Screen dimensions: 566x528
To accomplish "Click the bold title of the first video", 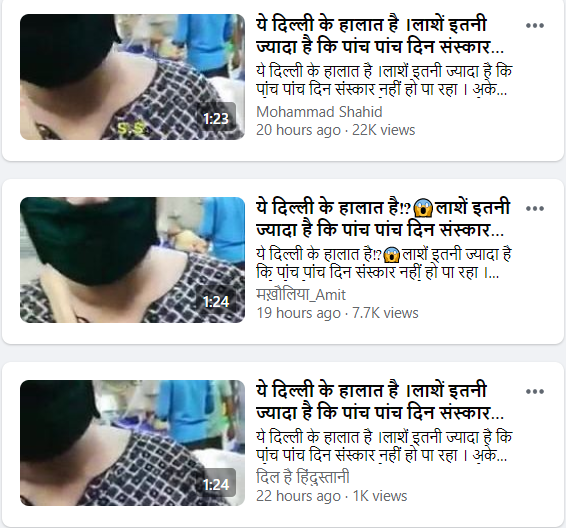I will click(x=380, y=36).
